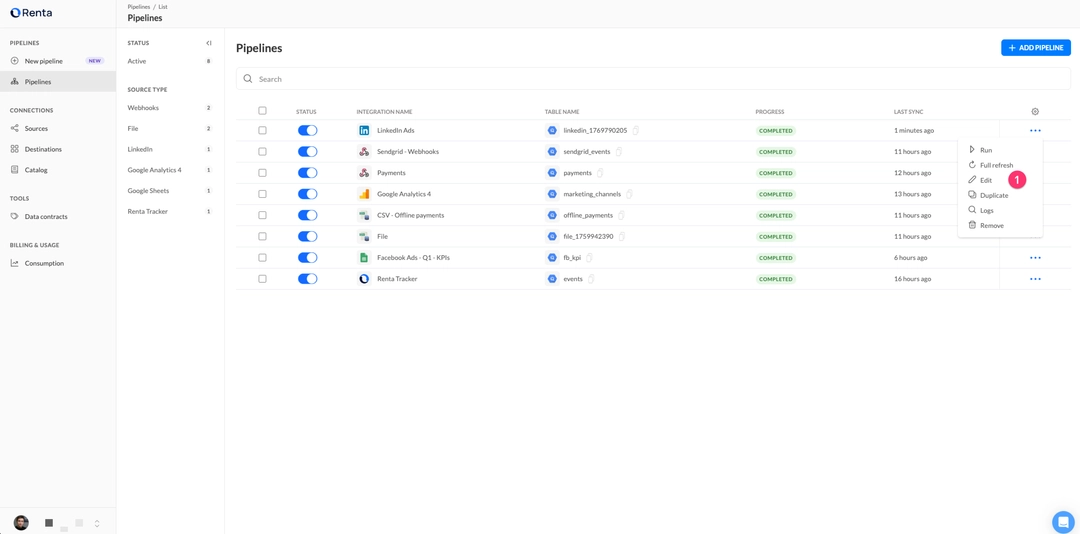Copy the sendgrid_events table name
This screenshot has width=1080, height=534.
click(x=619, y=152)
